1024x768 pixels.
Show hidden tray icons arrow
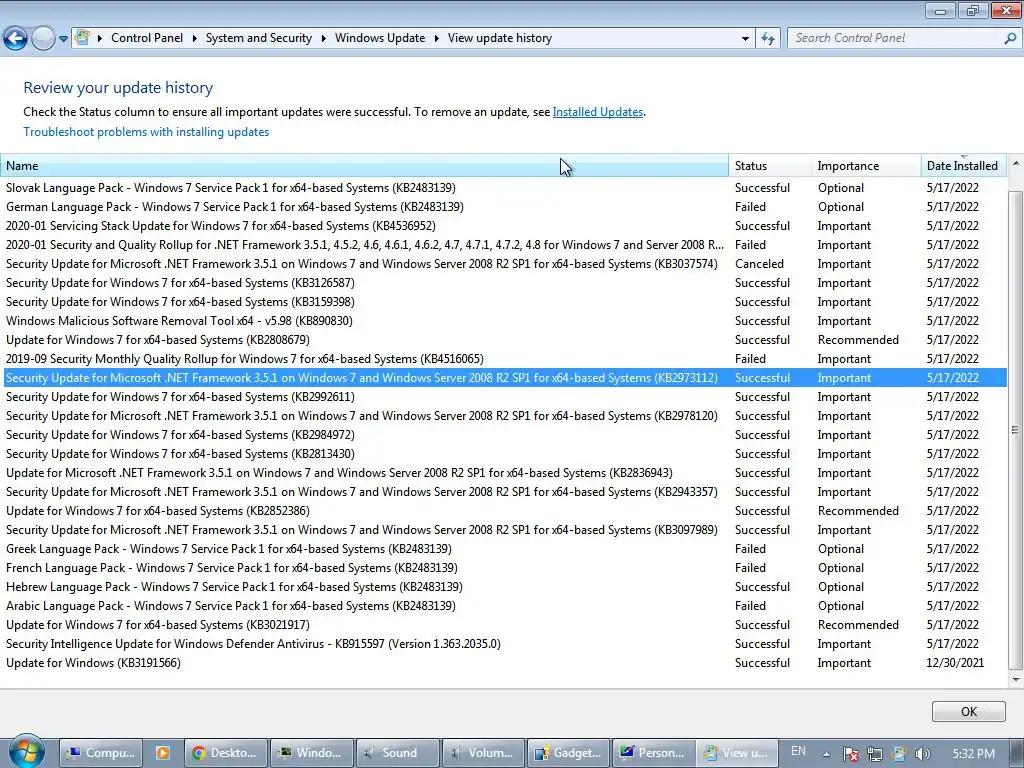point(826,754)
